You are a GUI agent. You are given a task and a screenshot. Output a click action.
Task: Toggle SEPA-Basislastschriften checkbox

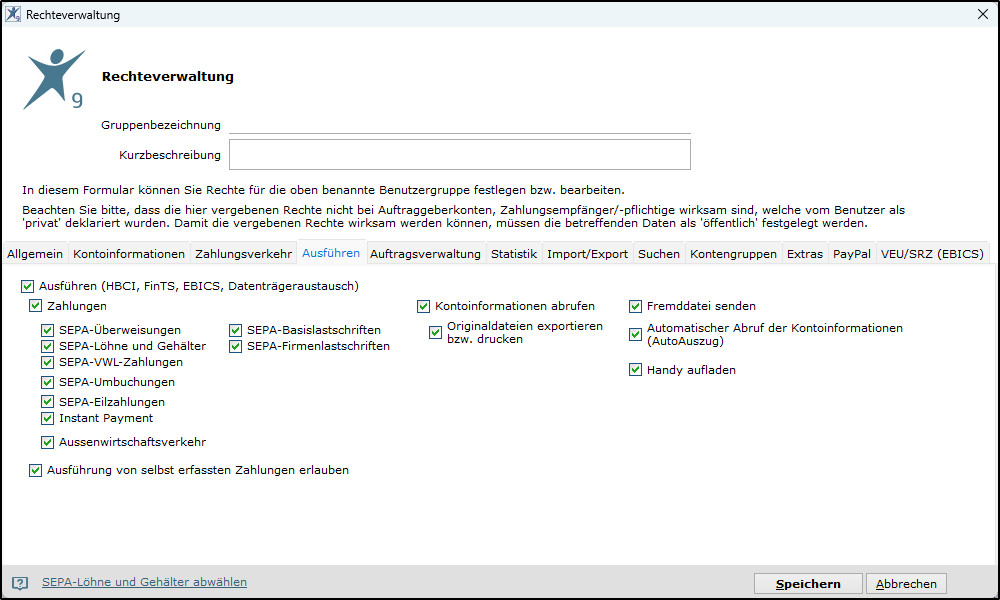click(235, 330)
